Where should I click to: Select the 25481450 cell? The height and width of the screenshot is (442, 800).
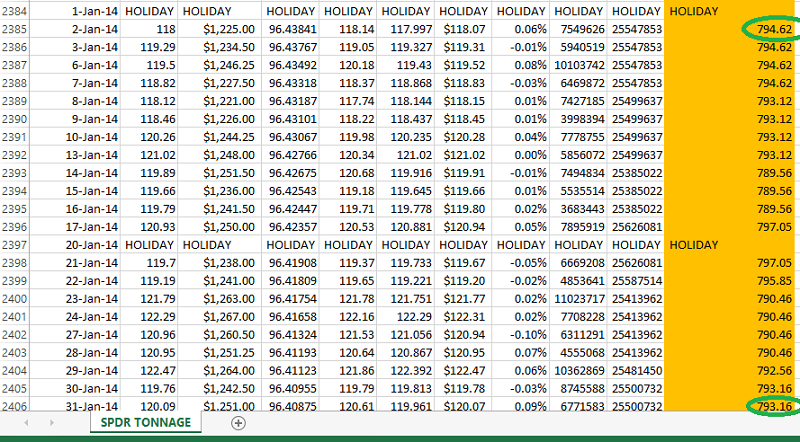tap(636, 371)
